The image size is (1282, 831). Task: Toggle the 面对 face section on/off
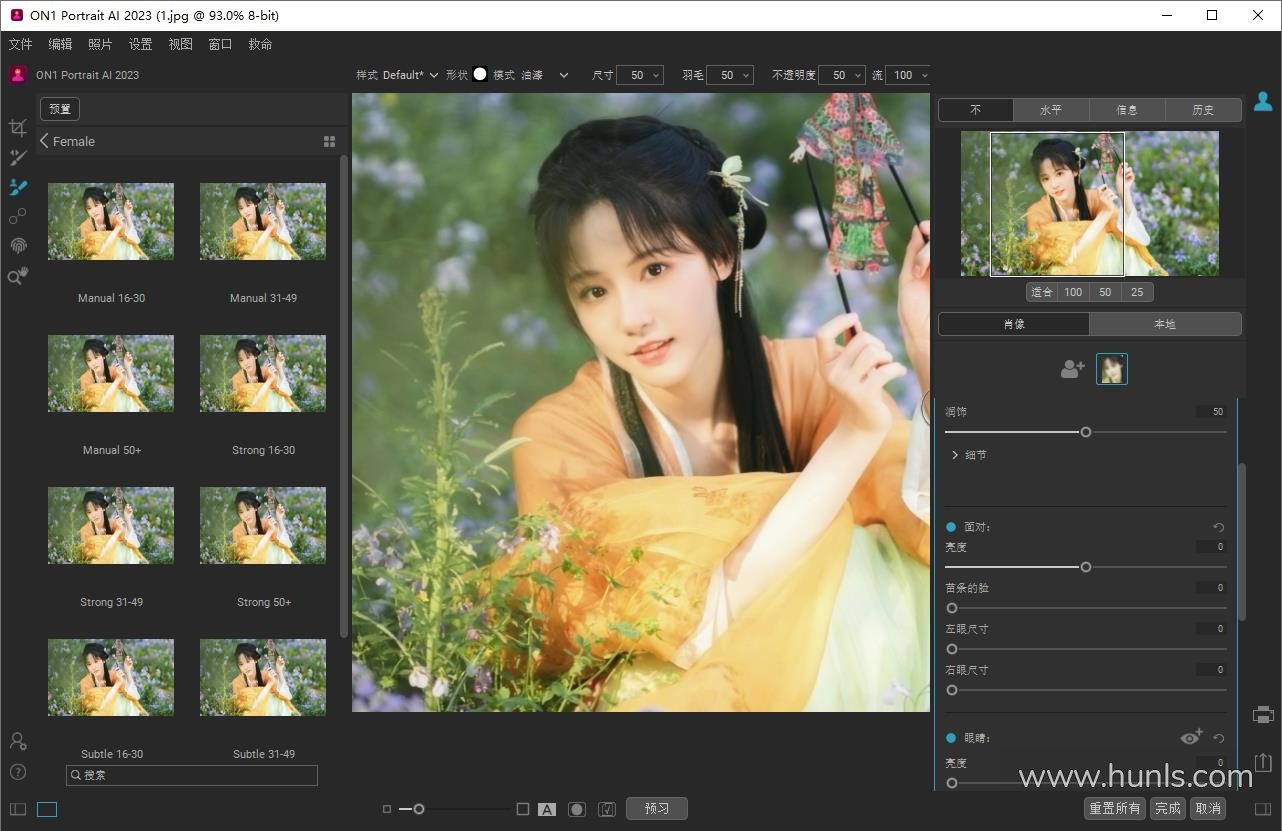click(951, 527)
